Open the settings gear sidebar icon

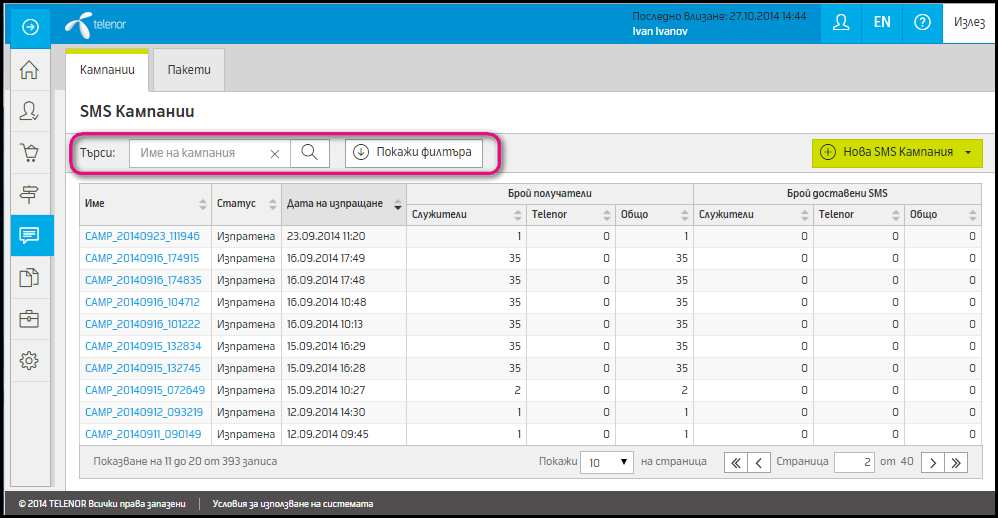point(29,361)
